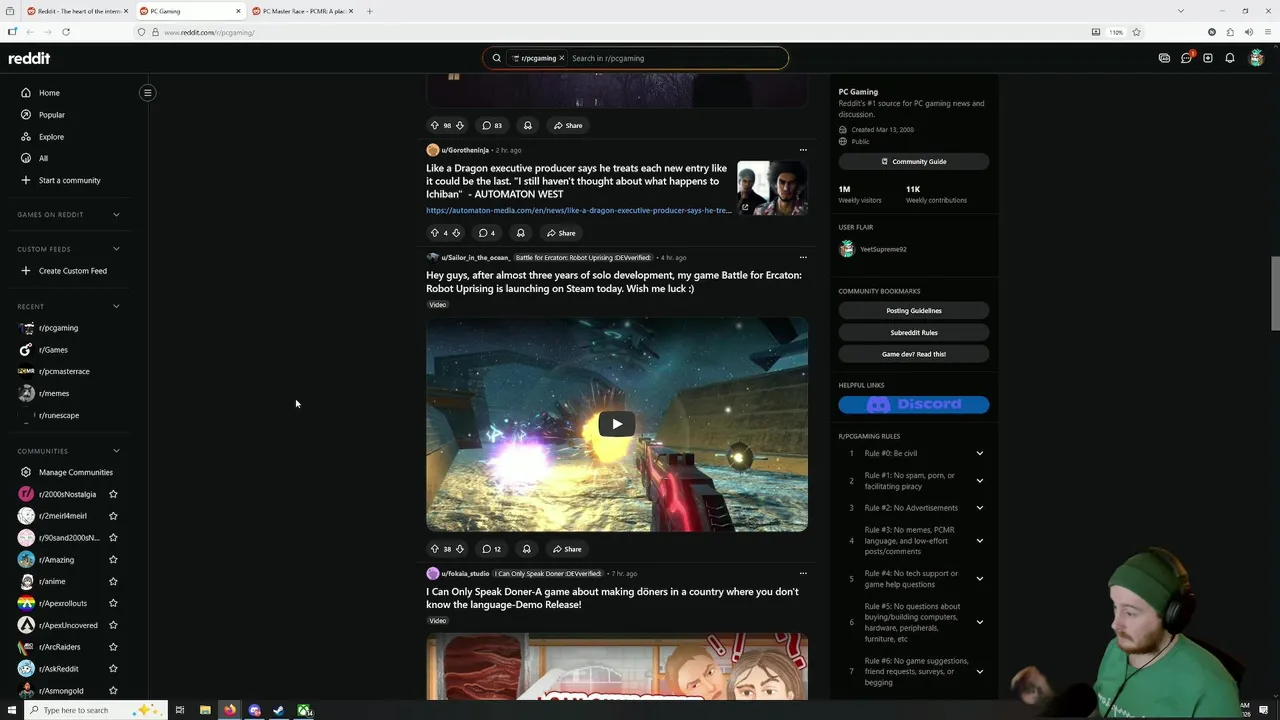Open the advertise icon in Reddit header
Image resolution: width=1280 pixels, height=720 pixels.
pos(1164,58)
